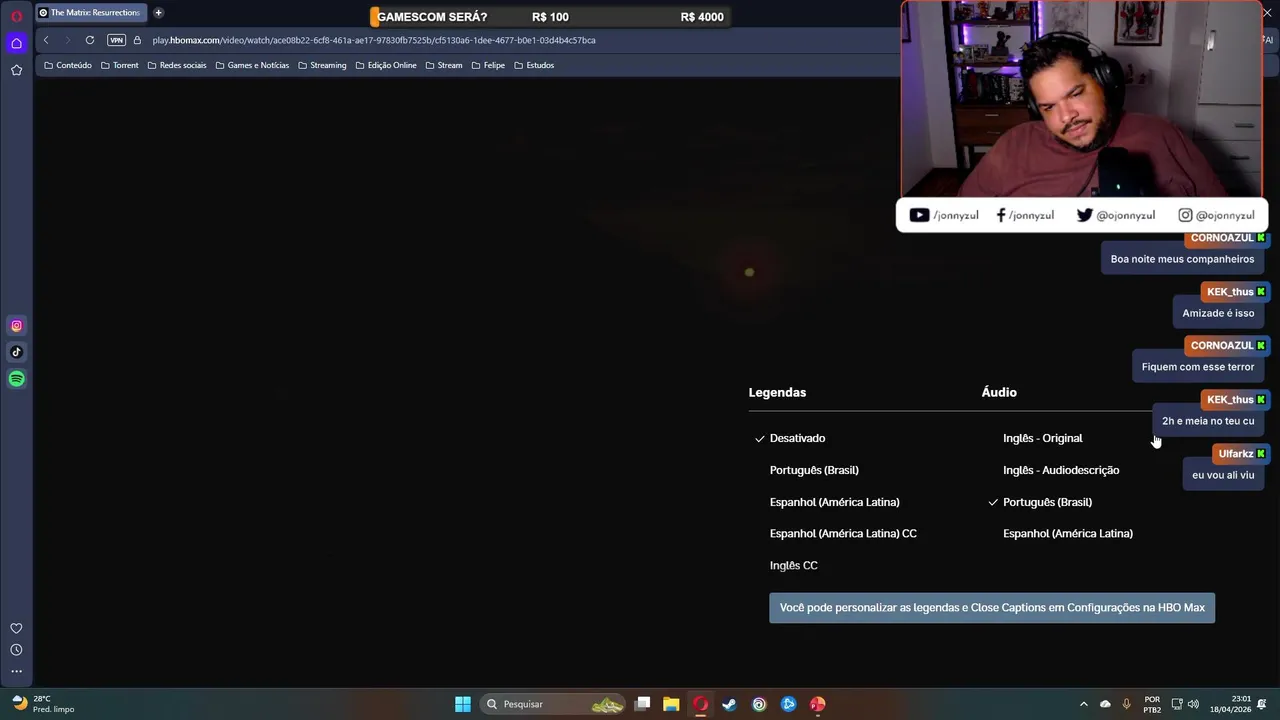
Task: Open the Torrent bookmarks folder
Action: click(x=119, y=65)
